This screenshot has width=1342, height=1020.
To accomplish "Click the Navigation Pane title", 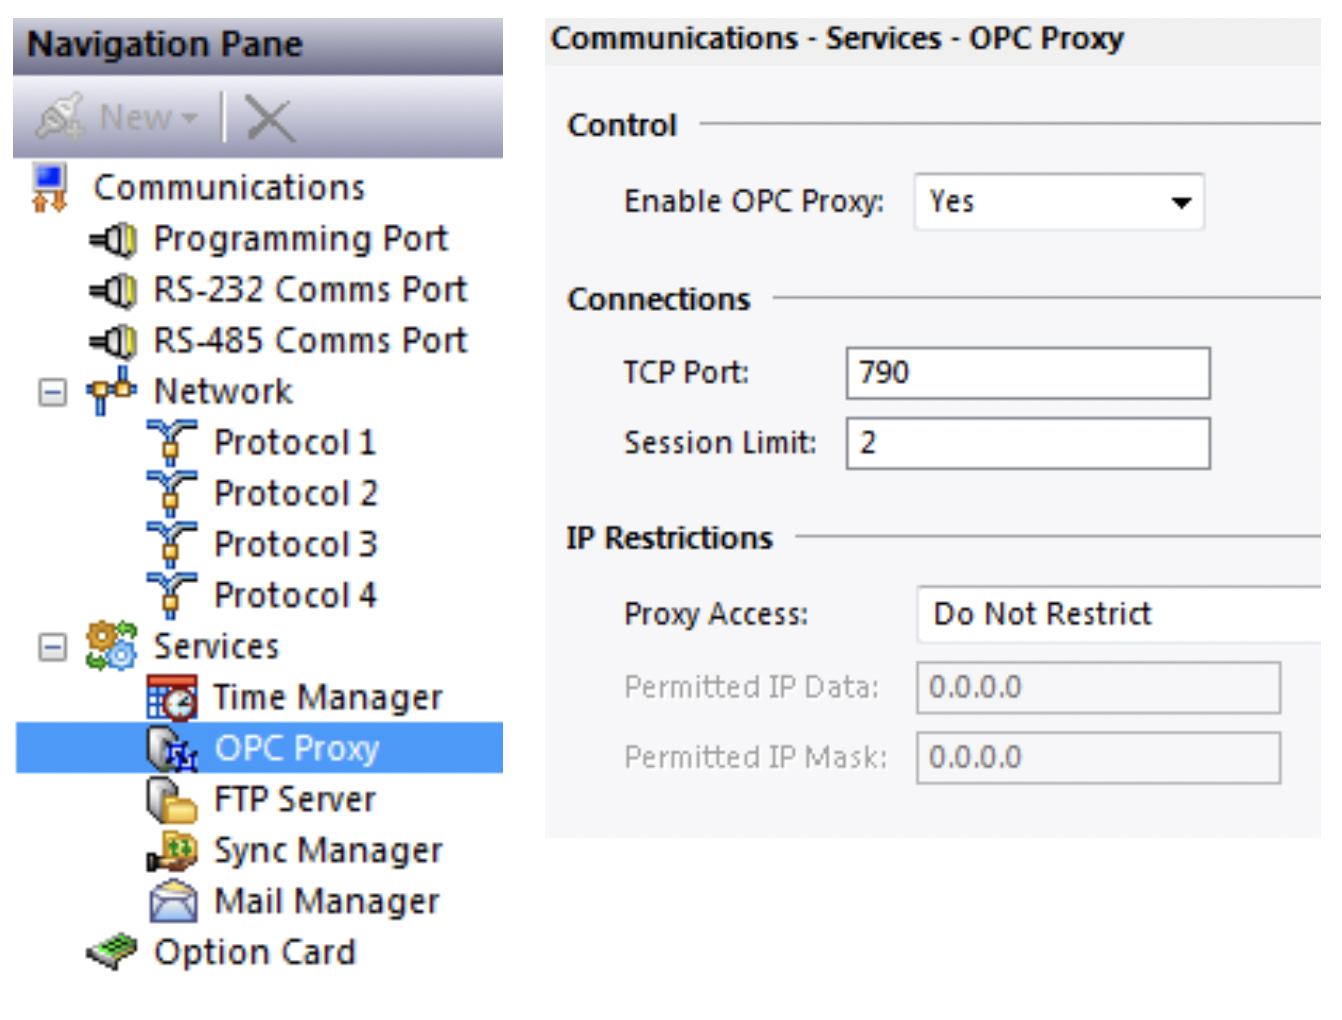I will tap(165, 45).
